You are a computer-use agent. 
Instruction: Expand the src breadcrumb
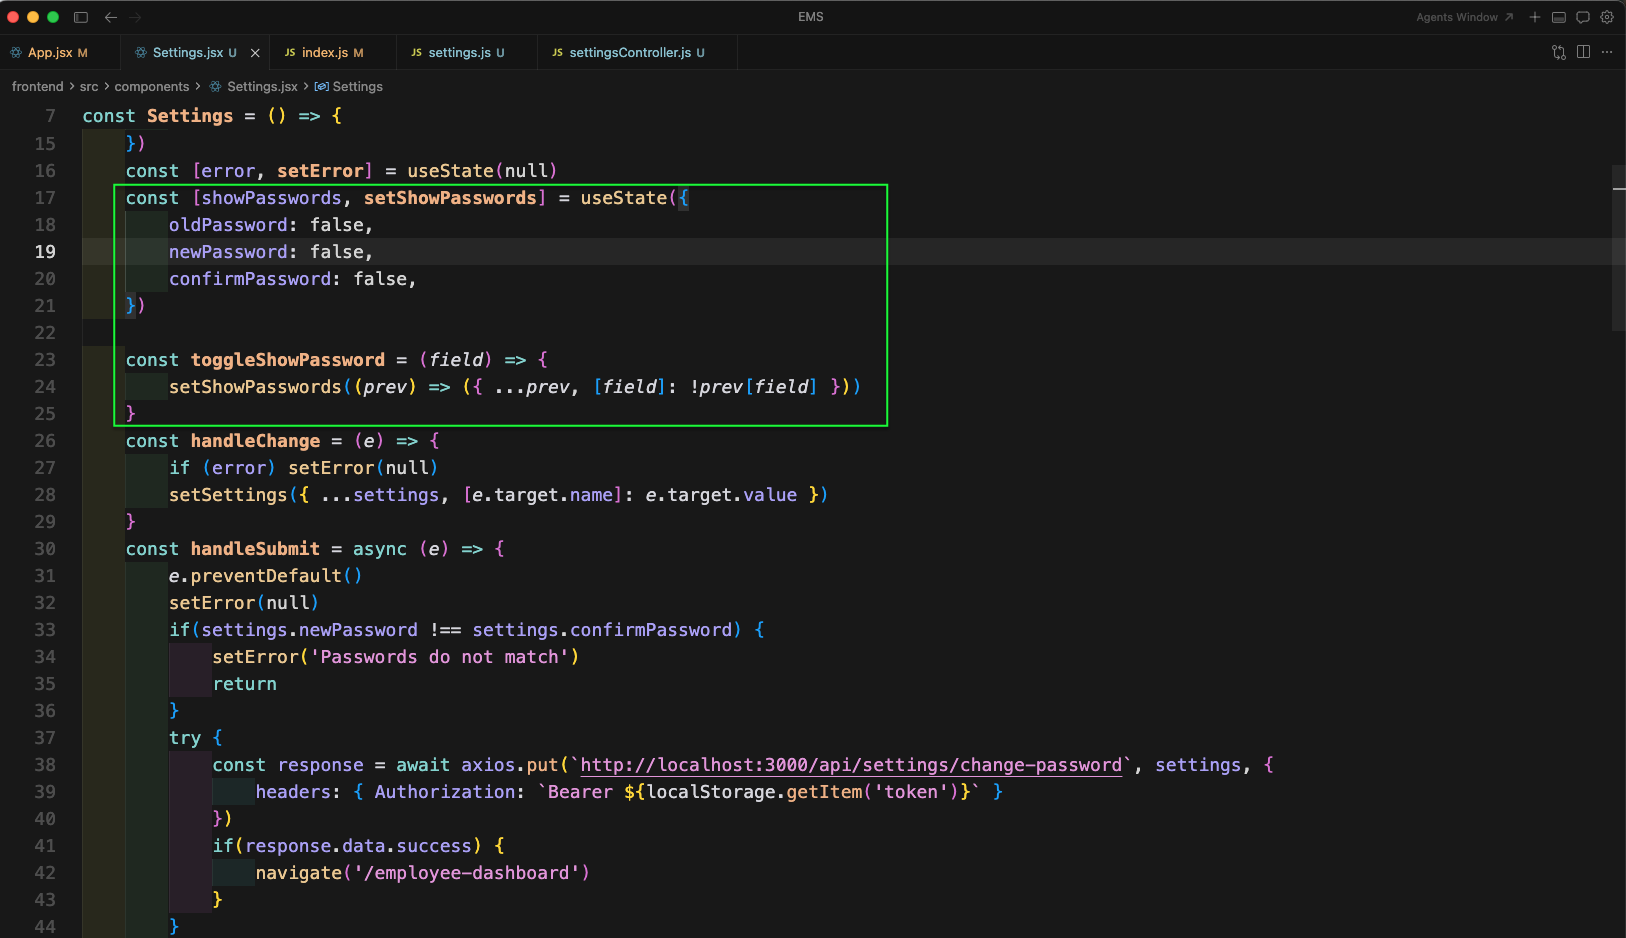[89, 87]
